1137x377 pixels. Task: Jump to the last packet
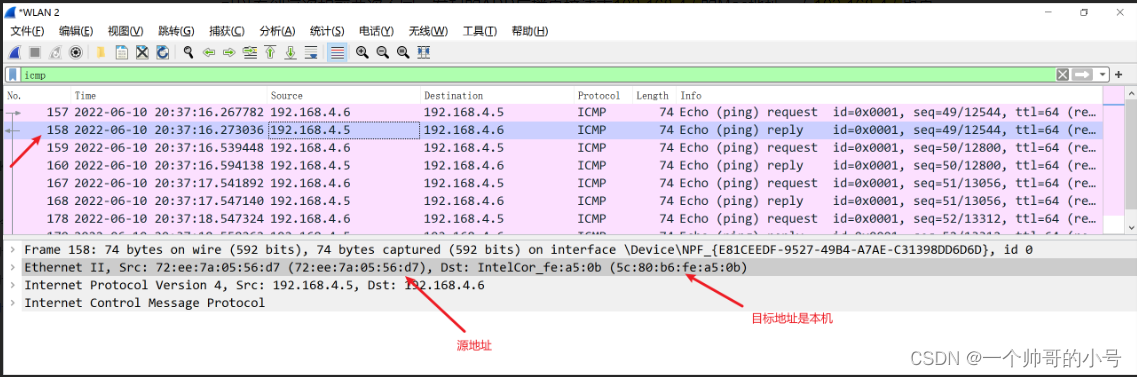pyautogui.click(x=291, y=52)
